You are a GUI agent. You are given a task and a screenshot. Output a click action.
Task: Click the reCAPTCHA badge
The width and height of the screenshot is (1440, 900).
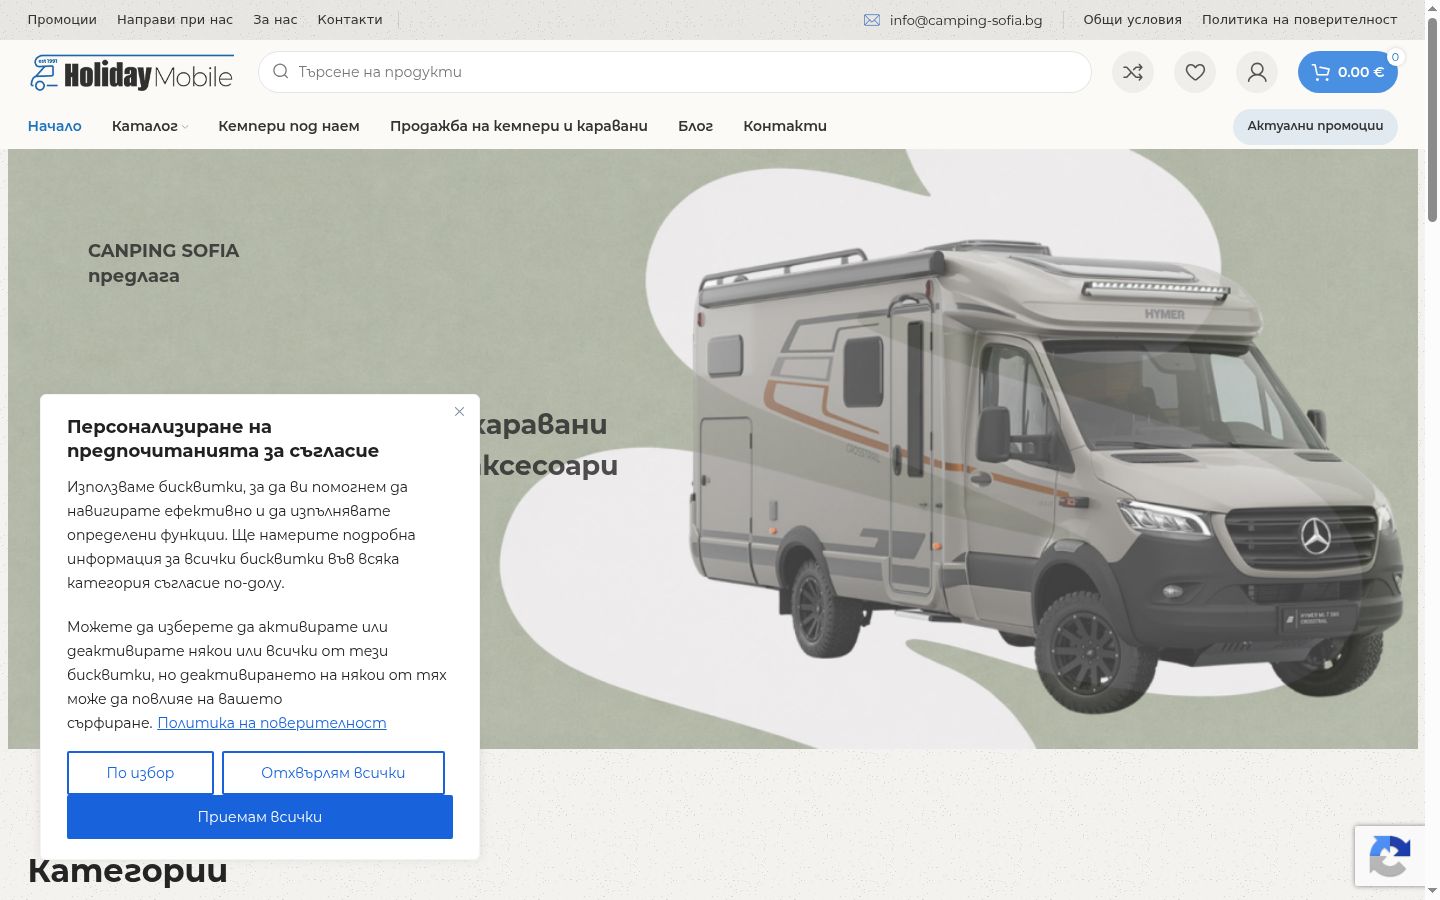point(1390,856)
